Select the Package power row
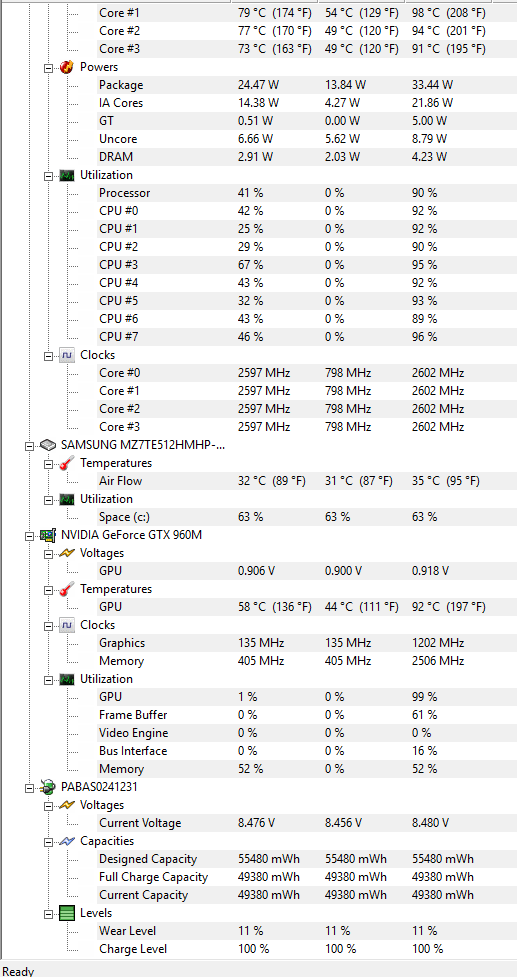The image size is (517, 977). click(x=305, y=85)
